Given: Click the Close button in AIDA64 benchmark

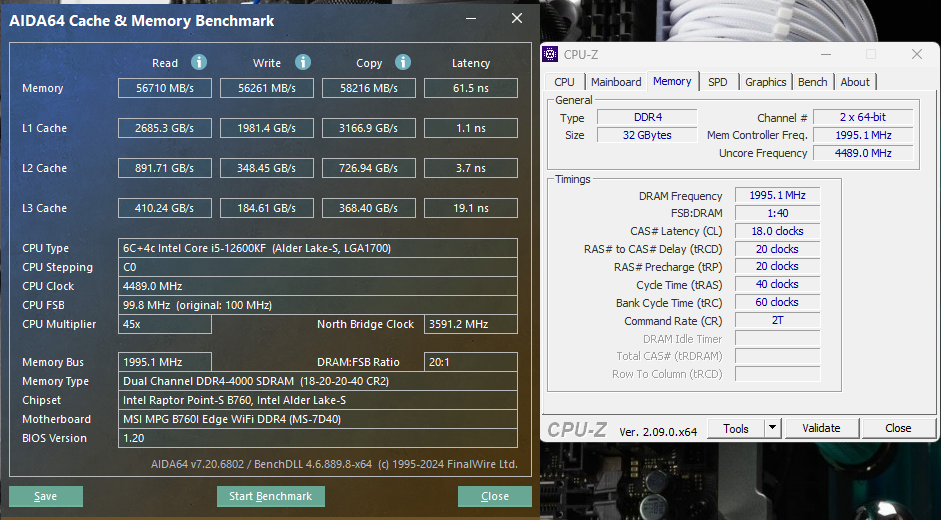Looking at the screenshot, I should [x=495, y=496].
